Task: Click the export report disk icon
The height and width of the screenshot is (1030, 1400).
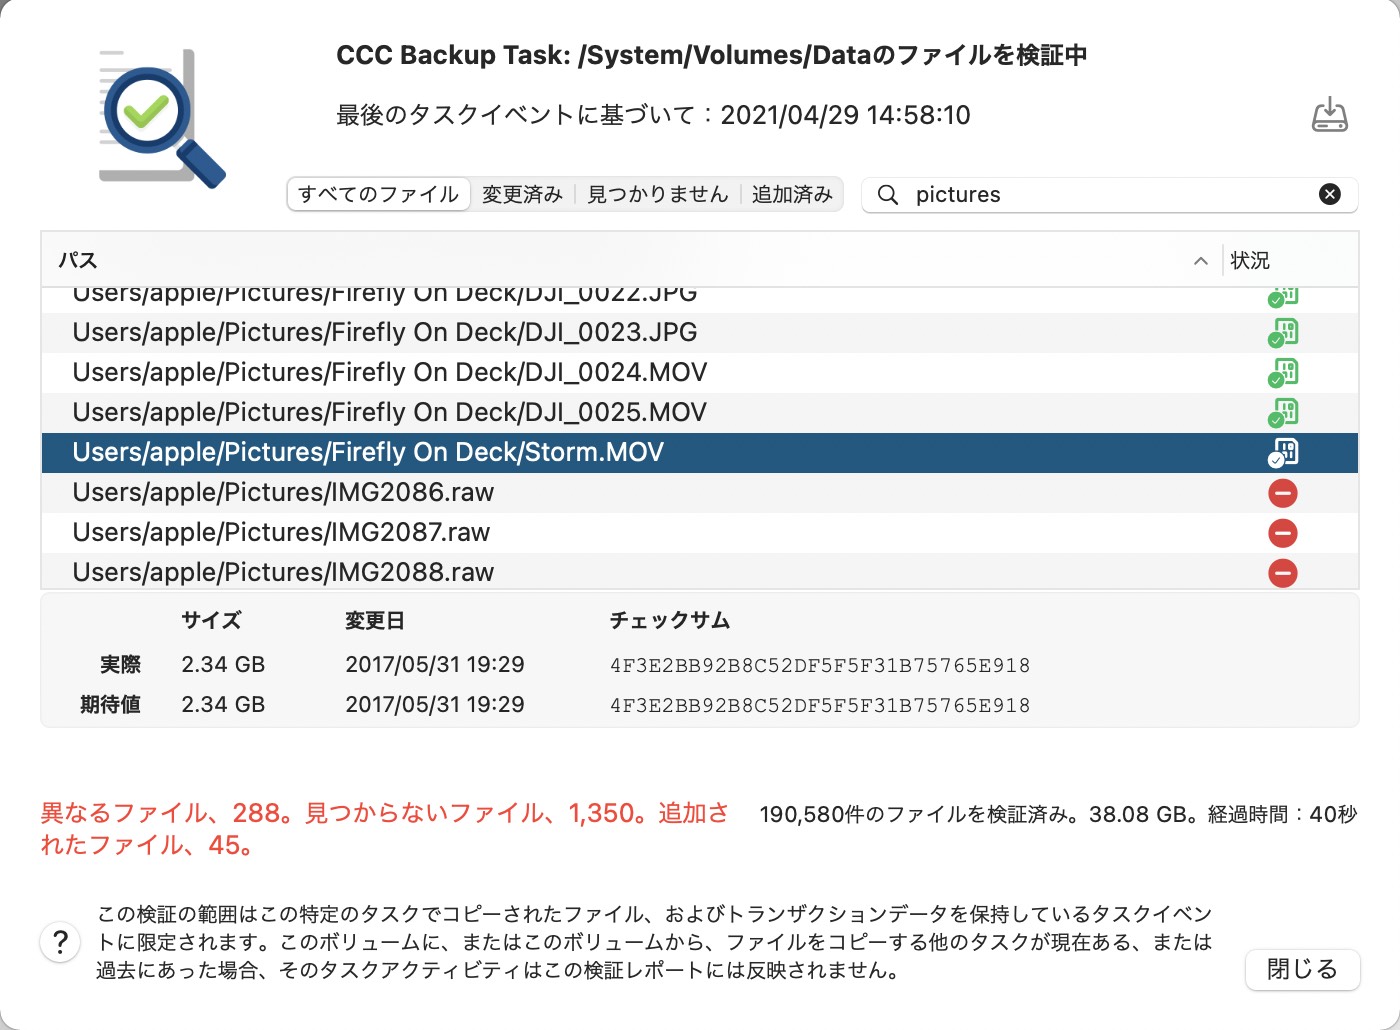Action: tap(1329, 115)
